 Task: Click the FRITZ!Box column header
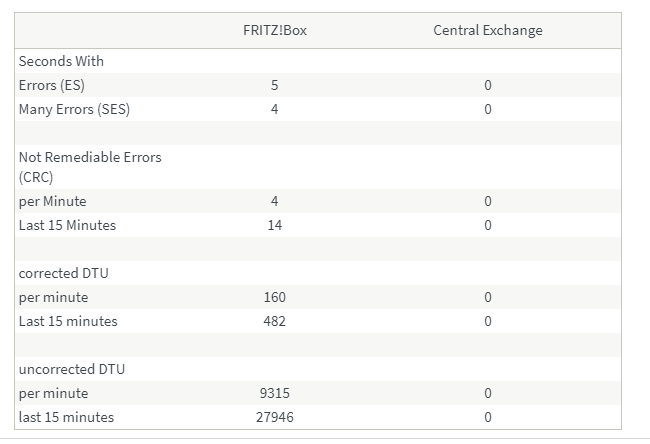tap(274, 30)
